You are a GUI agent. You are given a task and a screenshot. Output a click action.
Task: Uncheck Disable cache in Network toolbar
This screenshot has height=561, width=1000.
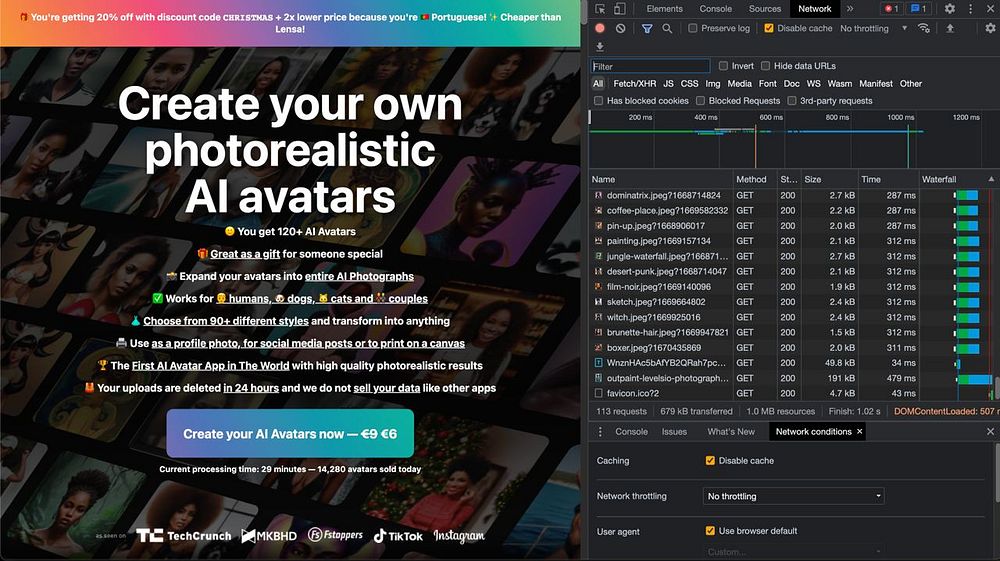point(768,28)
